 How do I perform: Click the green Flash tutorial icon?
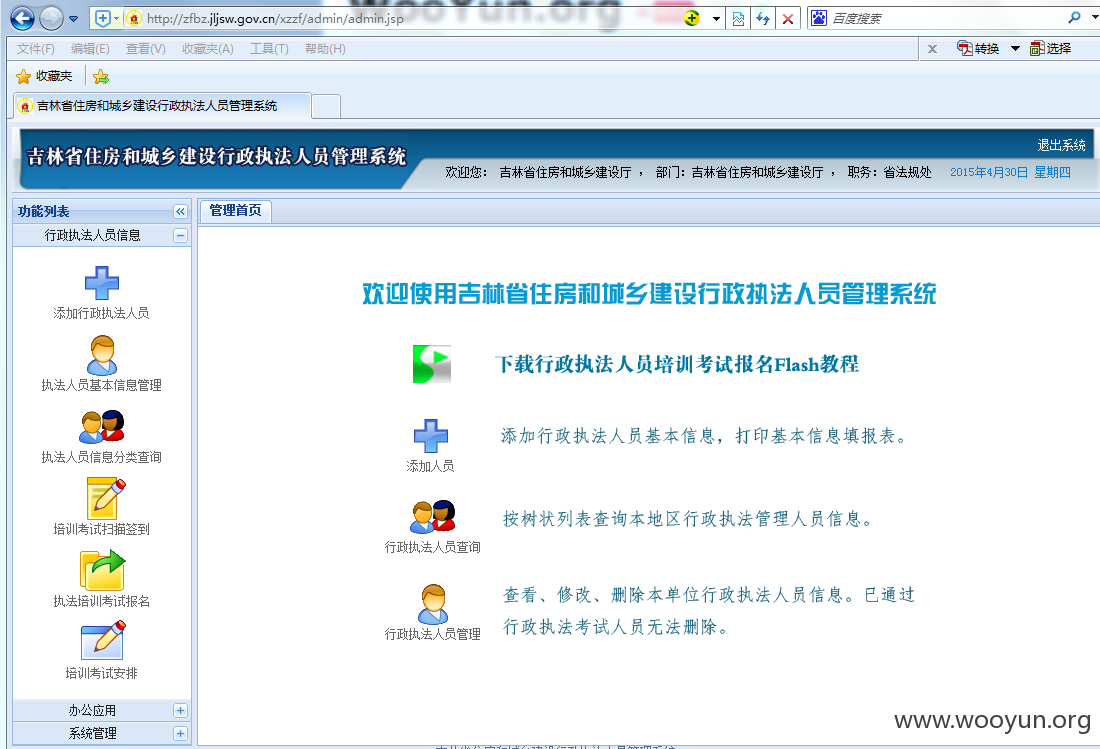pos(431,364)
